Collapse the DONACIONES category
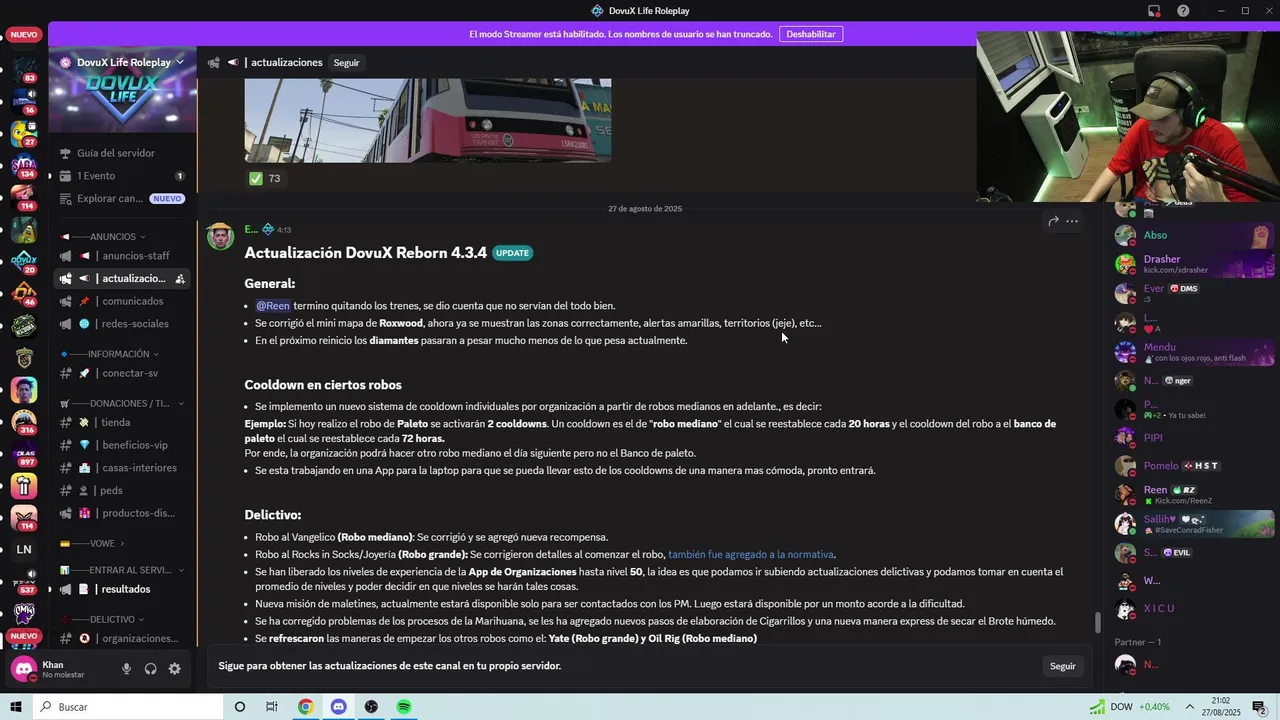Viewport: 1280px width, 720px height. pyautogui.click(x=122, y=403)
